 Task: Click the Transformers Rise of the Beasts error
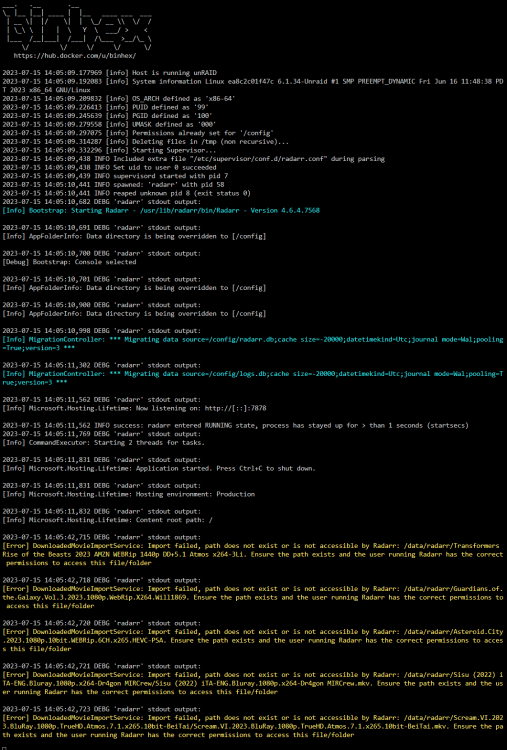(253, 554)
